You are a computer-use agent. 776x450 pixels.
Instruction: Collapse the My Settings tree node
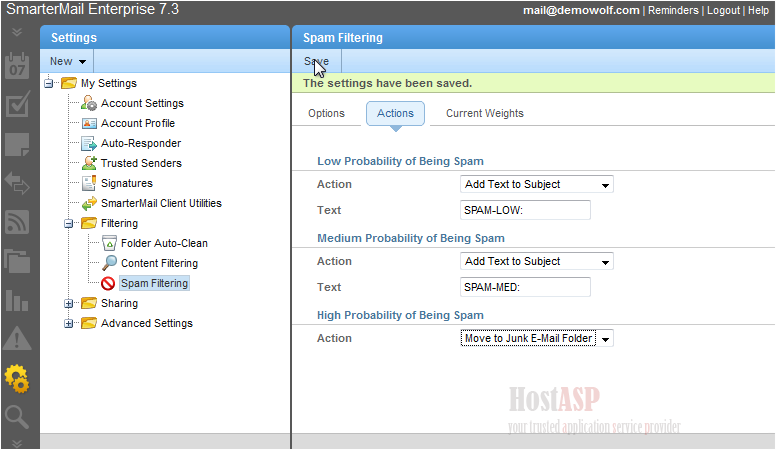(x=48, y=83)
